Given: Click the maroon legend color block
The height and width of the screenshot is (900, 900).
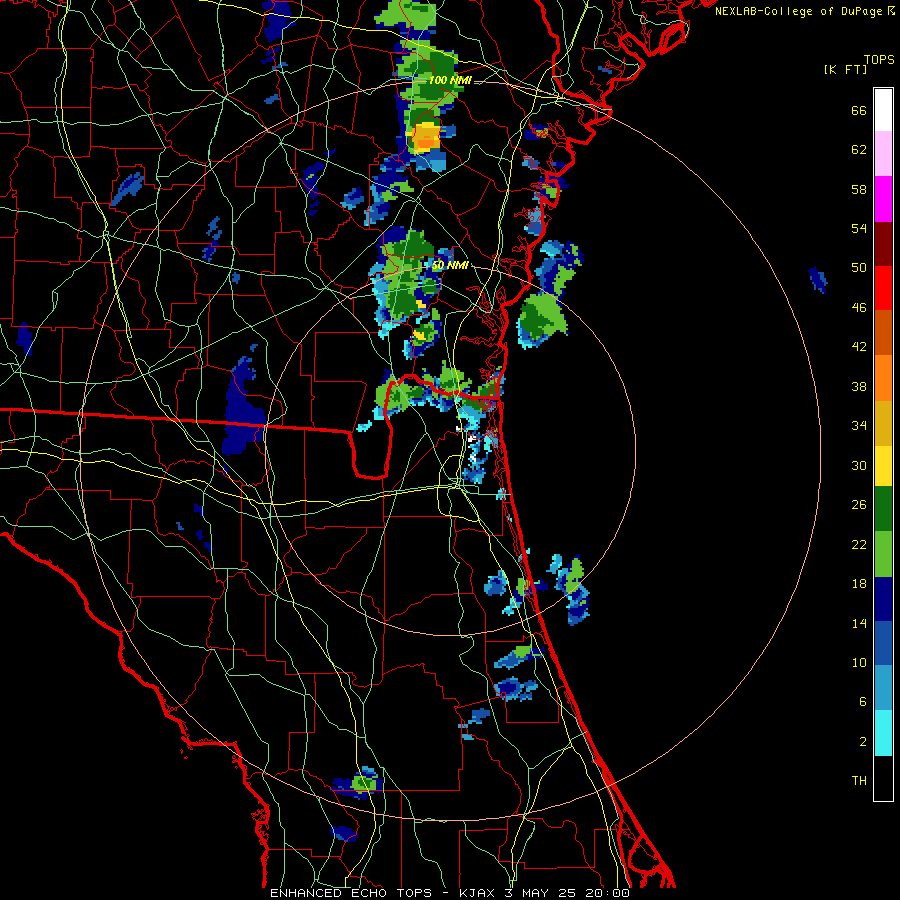Looking at the screenshot, I should coord(883,244).
